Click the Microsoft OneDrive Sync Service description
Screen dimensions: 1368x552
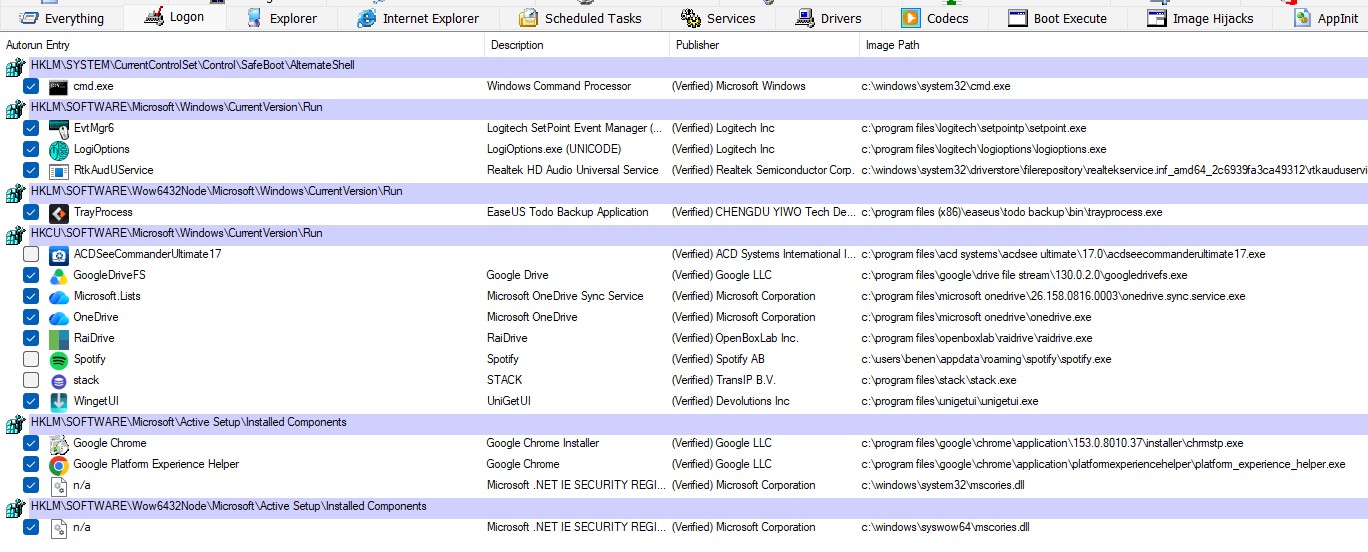[565, 296]
